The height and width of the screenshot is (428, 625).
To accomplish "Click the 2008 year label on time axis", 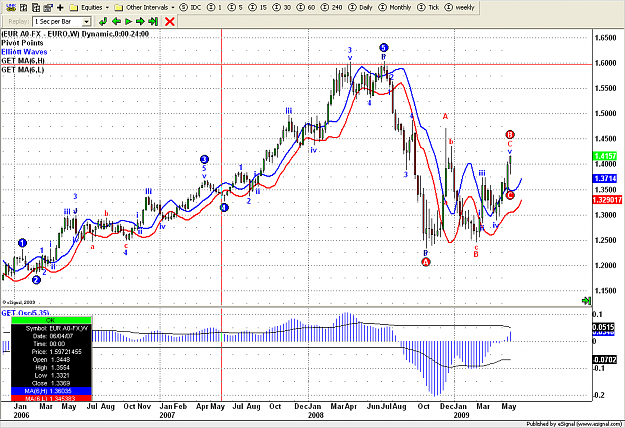I will pos(315,415).
